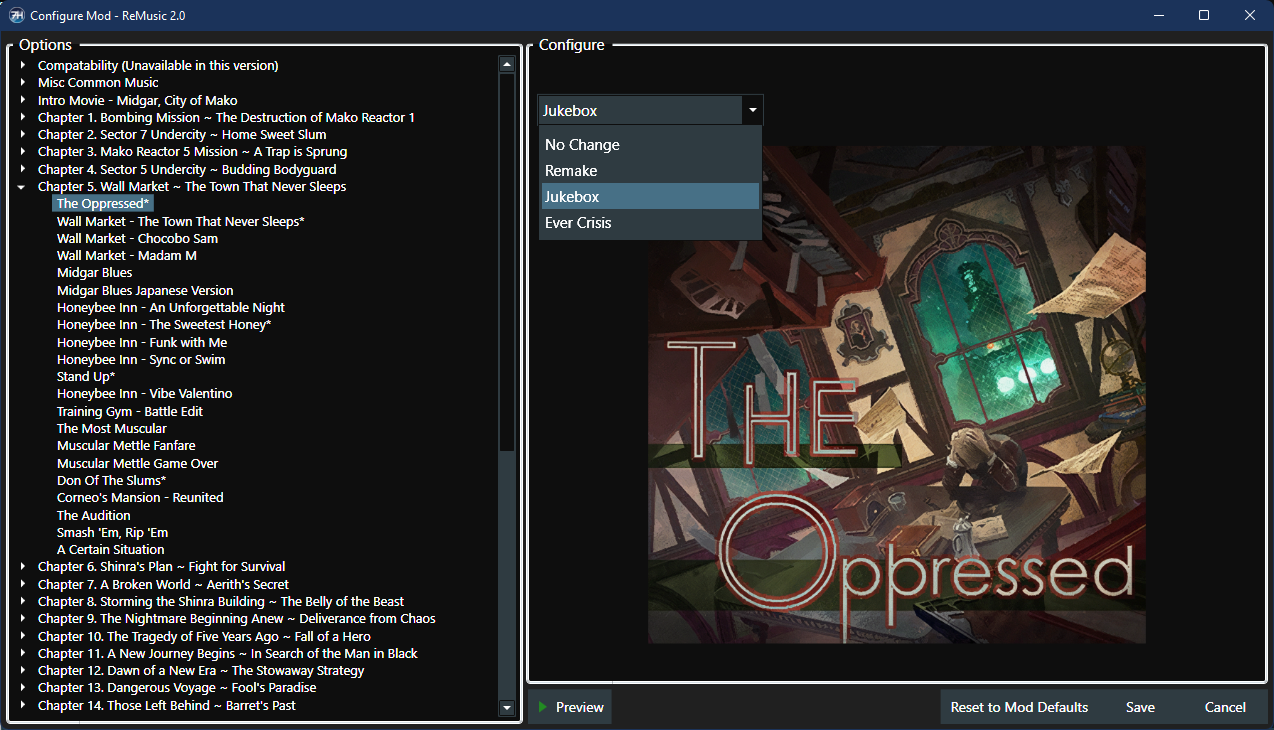Image resolution: width=1274 pixels, height=730 pixels.
Task: Select Midgar Blues Japanese Version
Action: point(145,290)
